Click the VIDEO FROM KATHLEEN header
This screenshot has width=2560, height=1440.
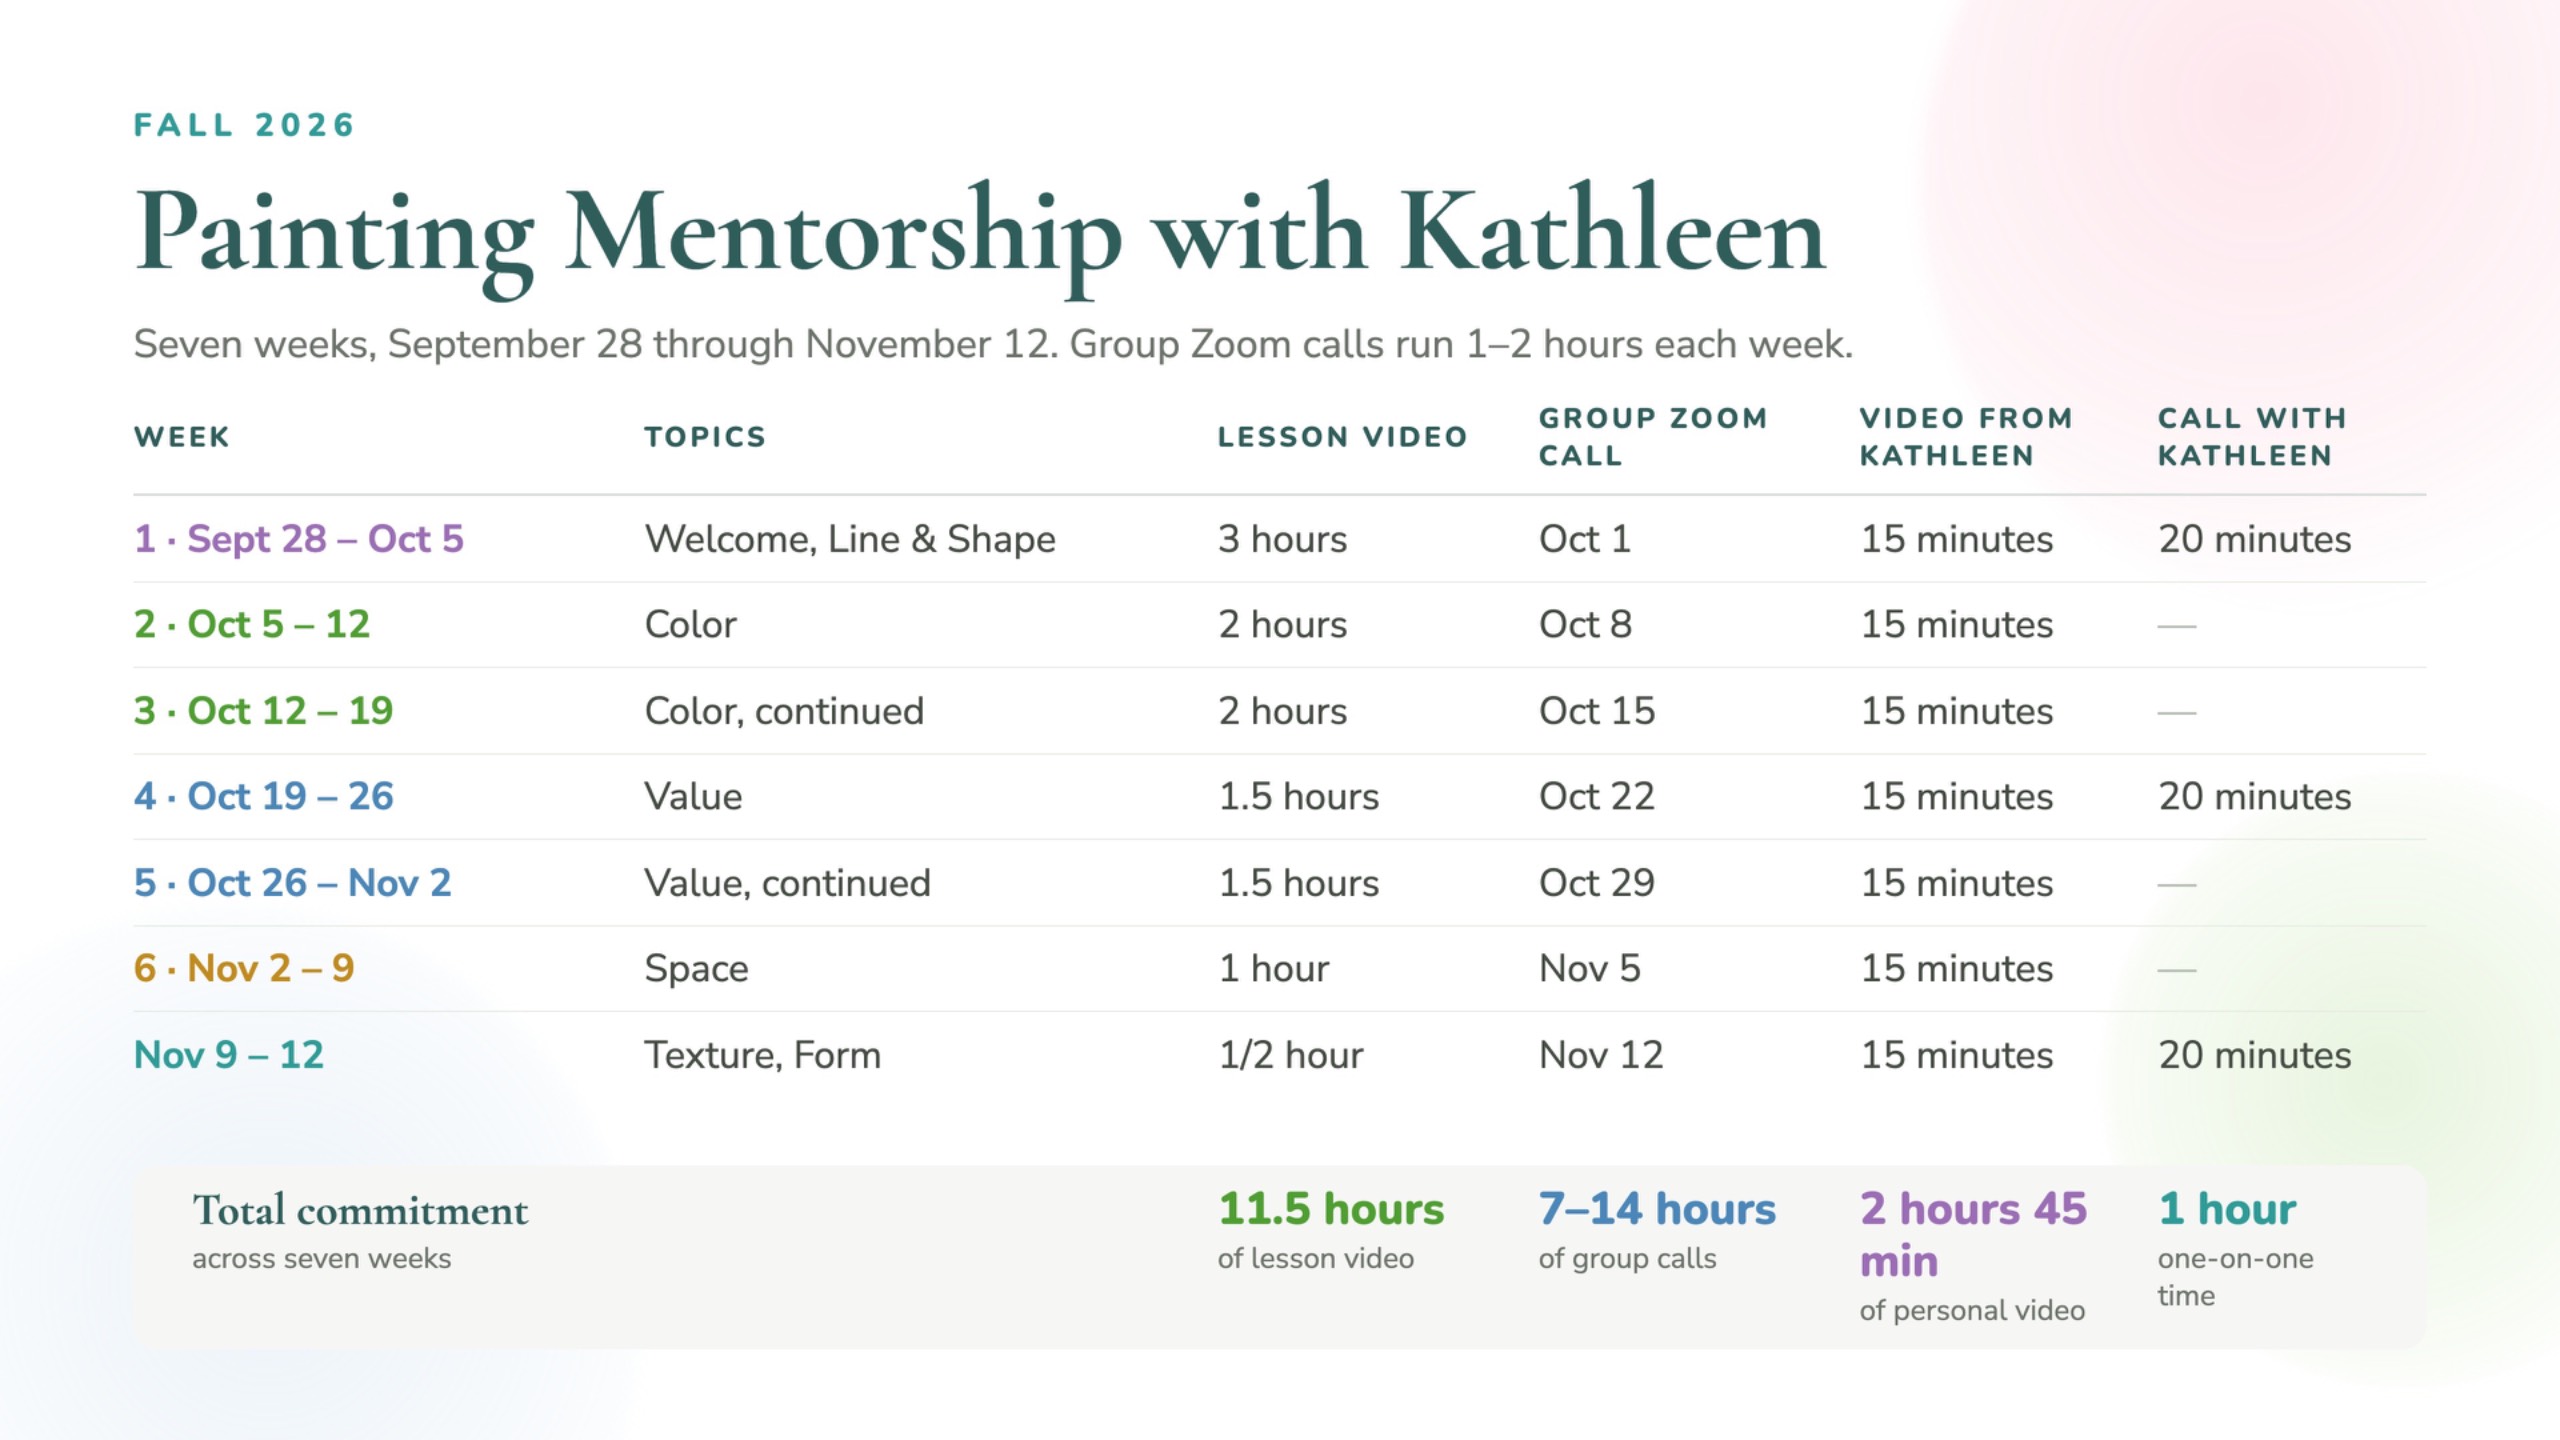[x=1966, y=437]
